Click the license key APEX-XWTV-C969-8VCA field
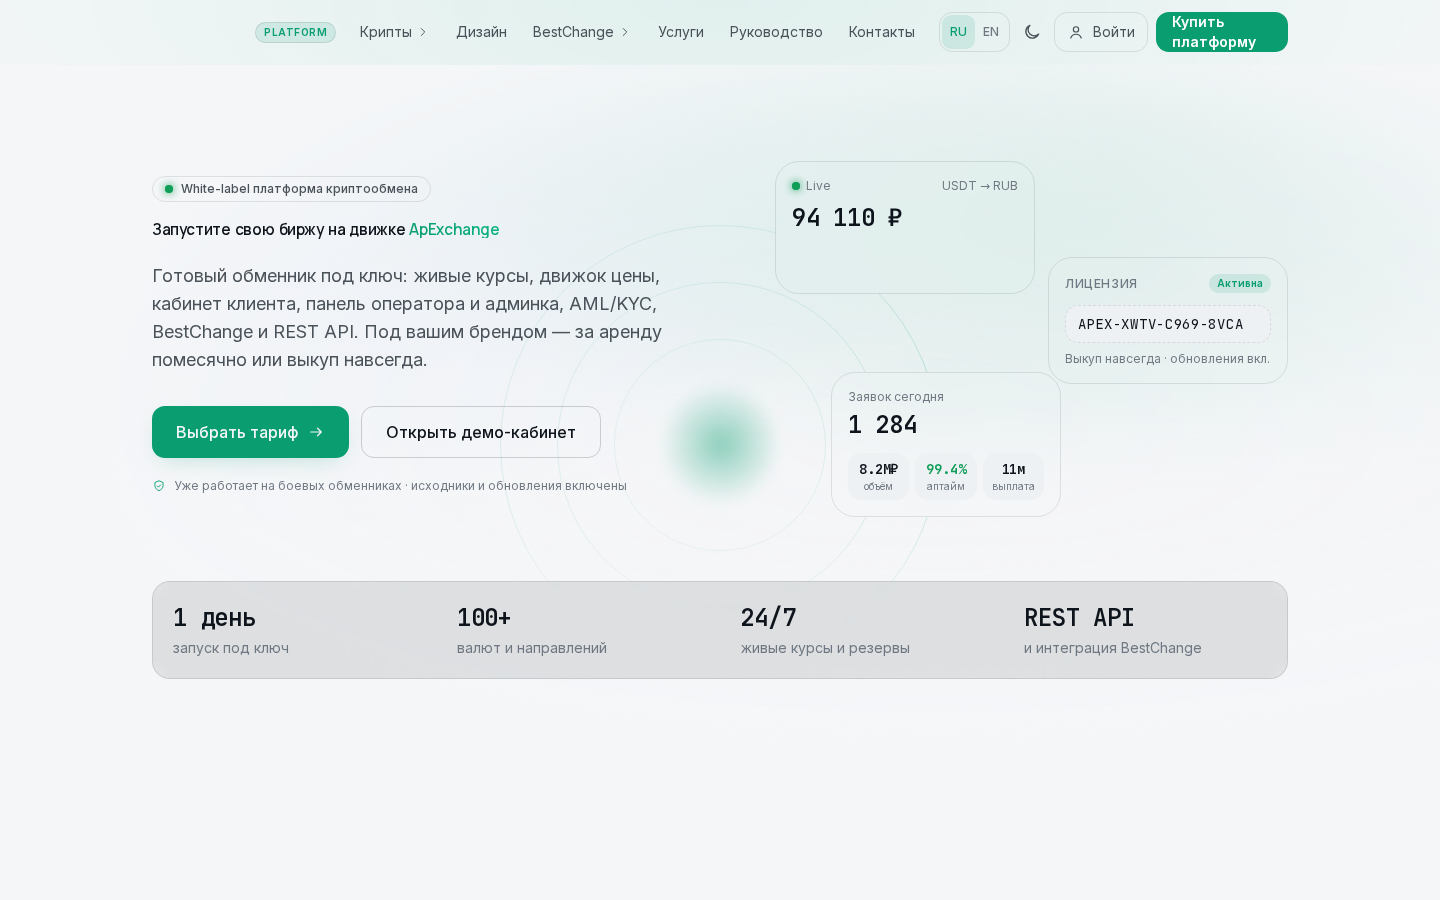 point(1168,324)
